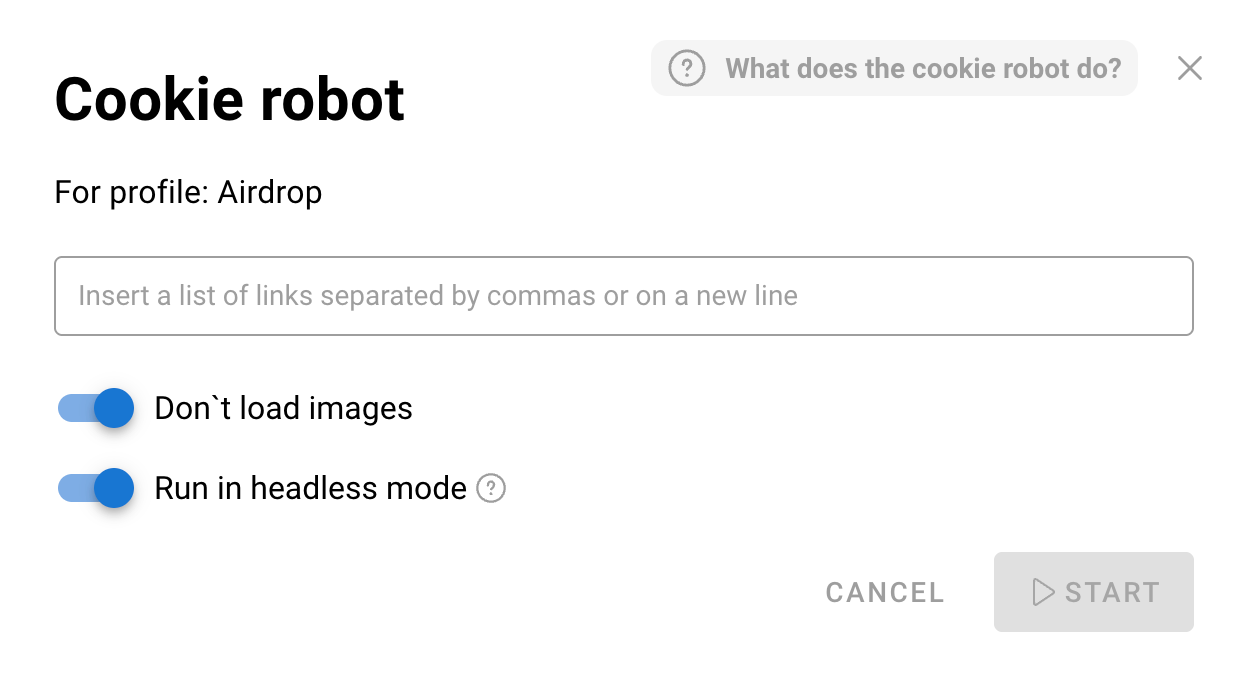Click the 'Don't load images' label text
This screenshot has height=678, width=1248.
coord(283,408)
